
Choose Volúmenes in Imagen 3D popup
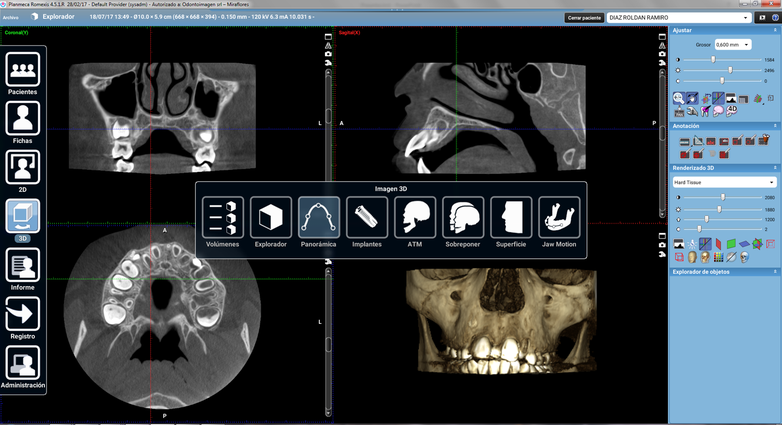[x=223, y=222]
